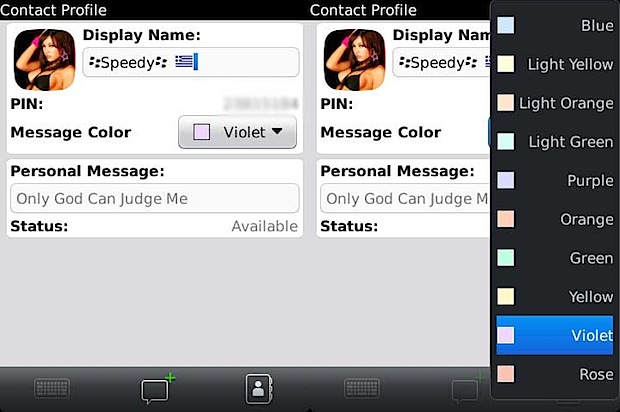The width and height of the screenshot is (620, 412).
Task: Click left Contact Profile title
Action: click(x=53, y=10)
